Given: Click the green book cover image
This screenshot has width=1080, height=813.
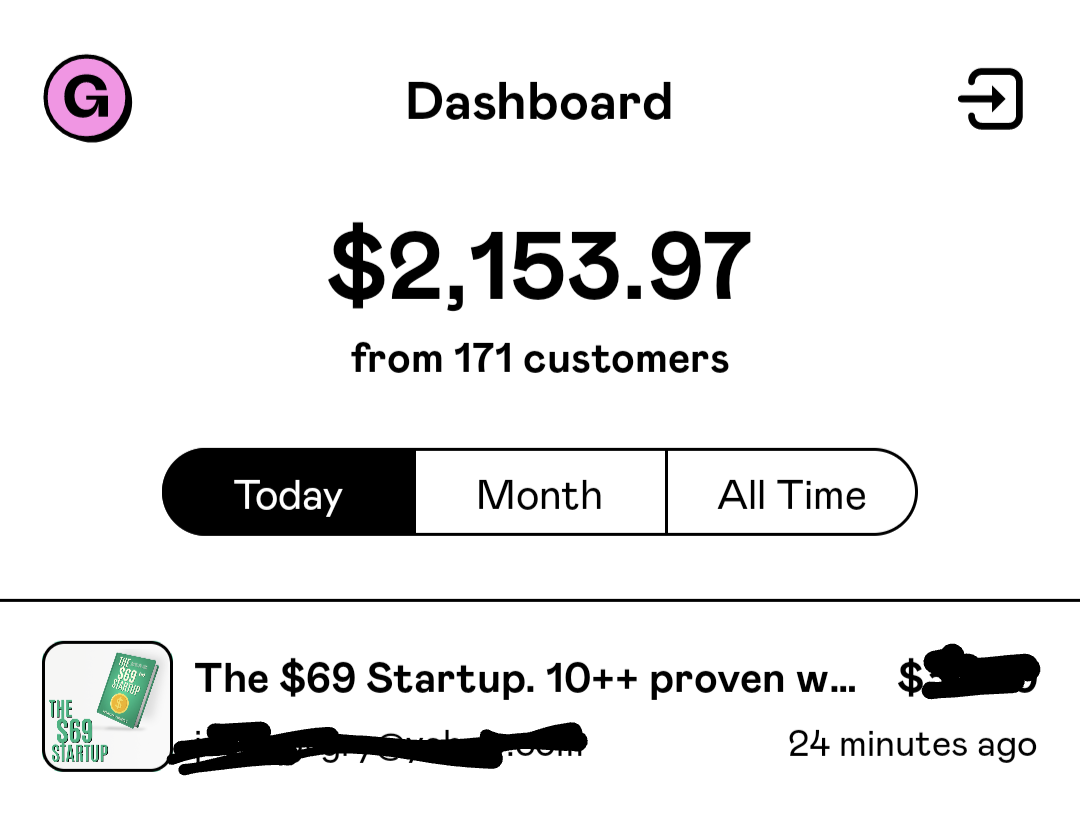Looking at the screenshot, I should point(127,690).
